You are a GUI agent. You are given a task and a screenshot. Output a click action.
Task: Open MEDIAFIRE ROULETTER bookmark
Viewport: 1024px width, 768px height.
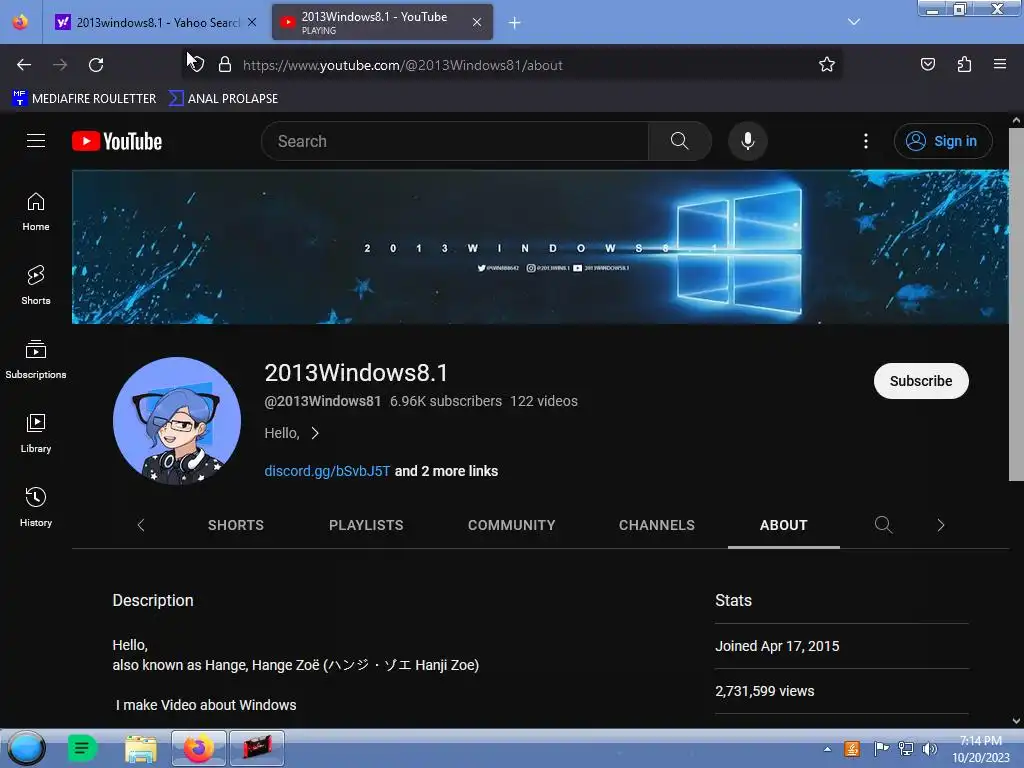84,99
